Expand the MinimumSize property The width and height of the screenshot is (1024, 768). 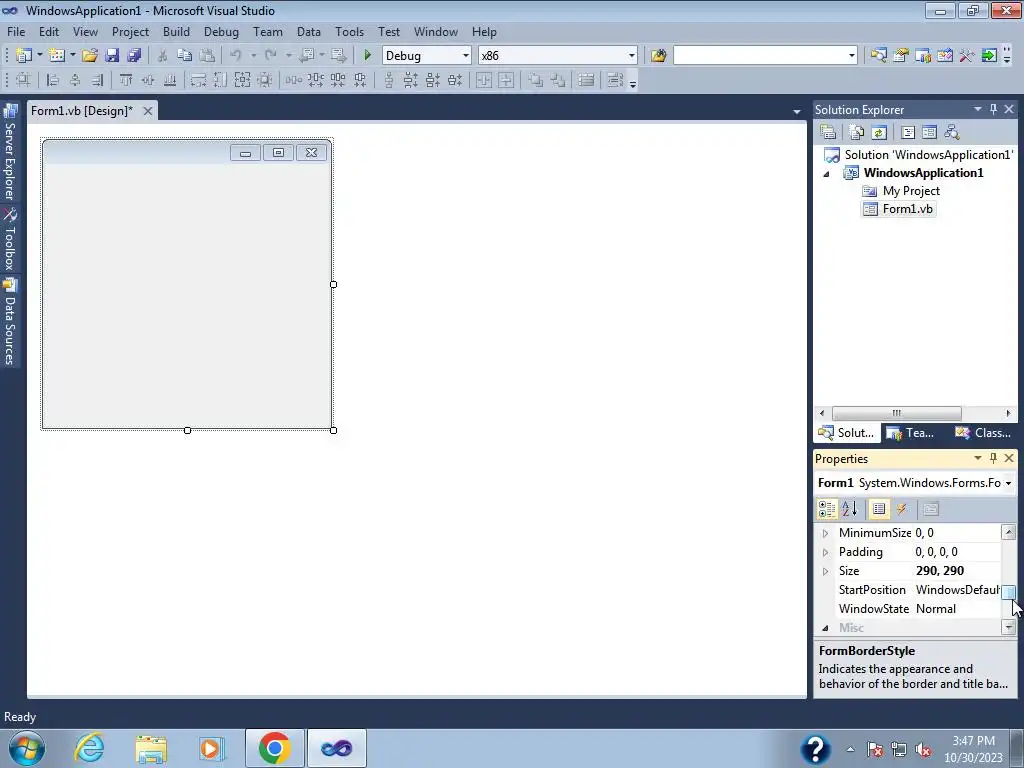click(x=825, y=534)
